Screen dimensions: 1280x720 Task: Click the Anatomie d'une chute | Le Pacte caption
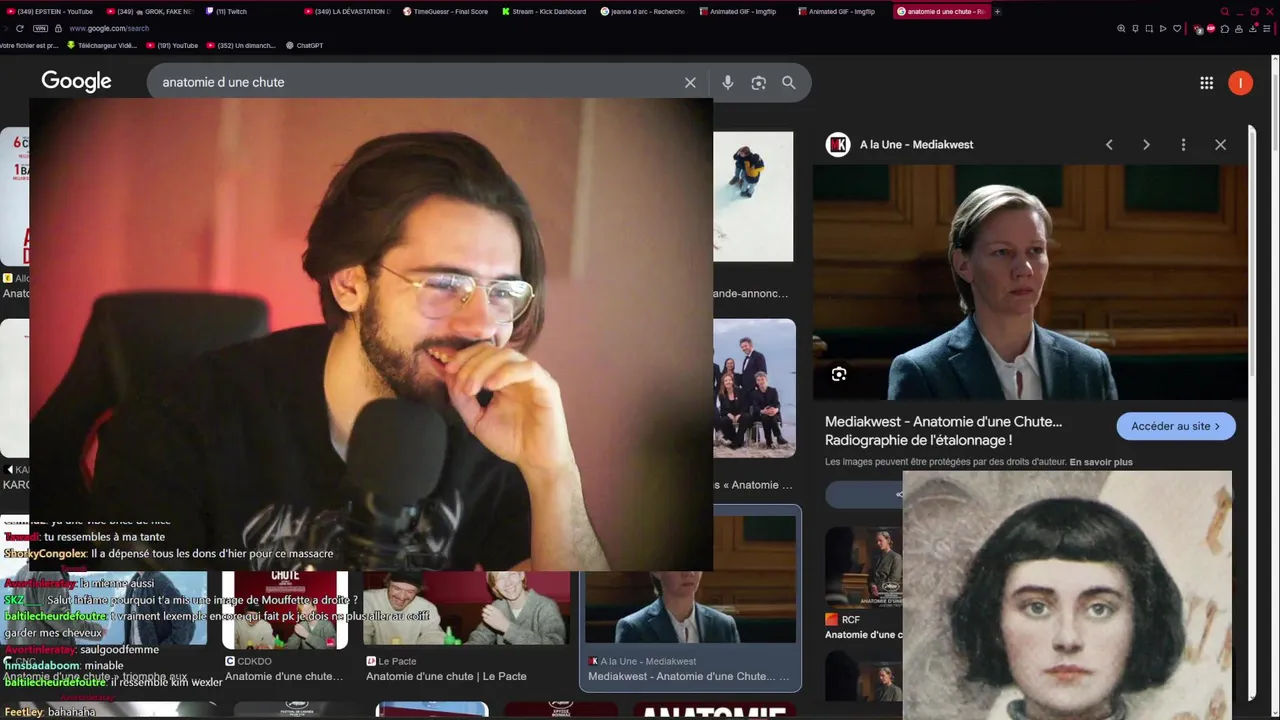446,677
